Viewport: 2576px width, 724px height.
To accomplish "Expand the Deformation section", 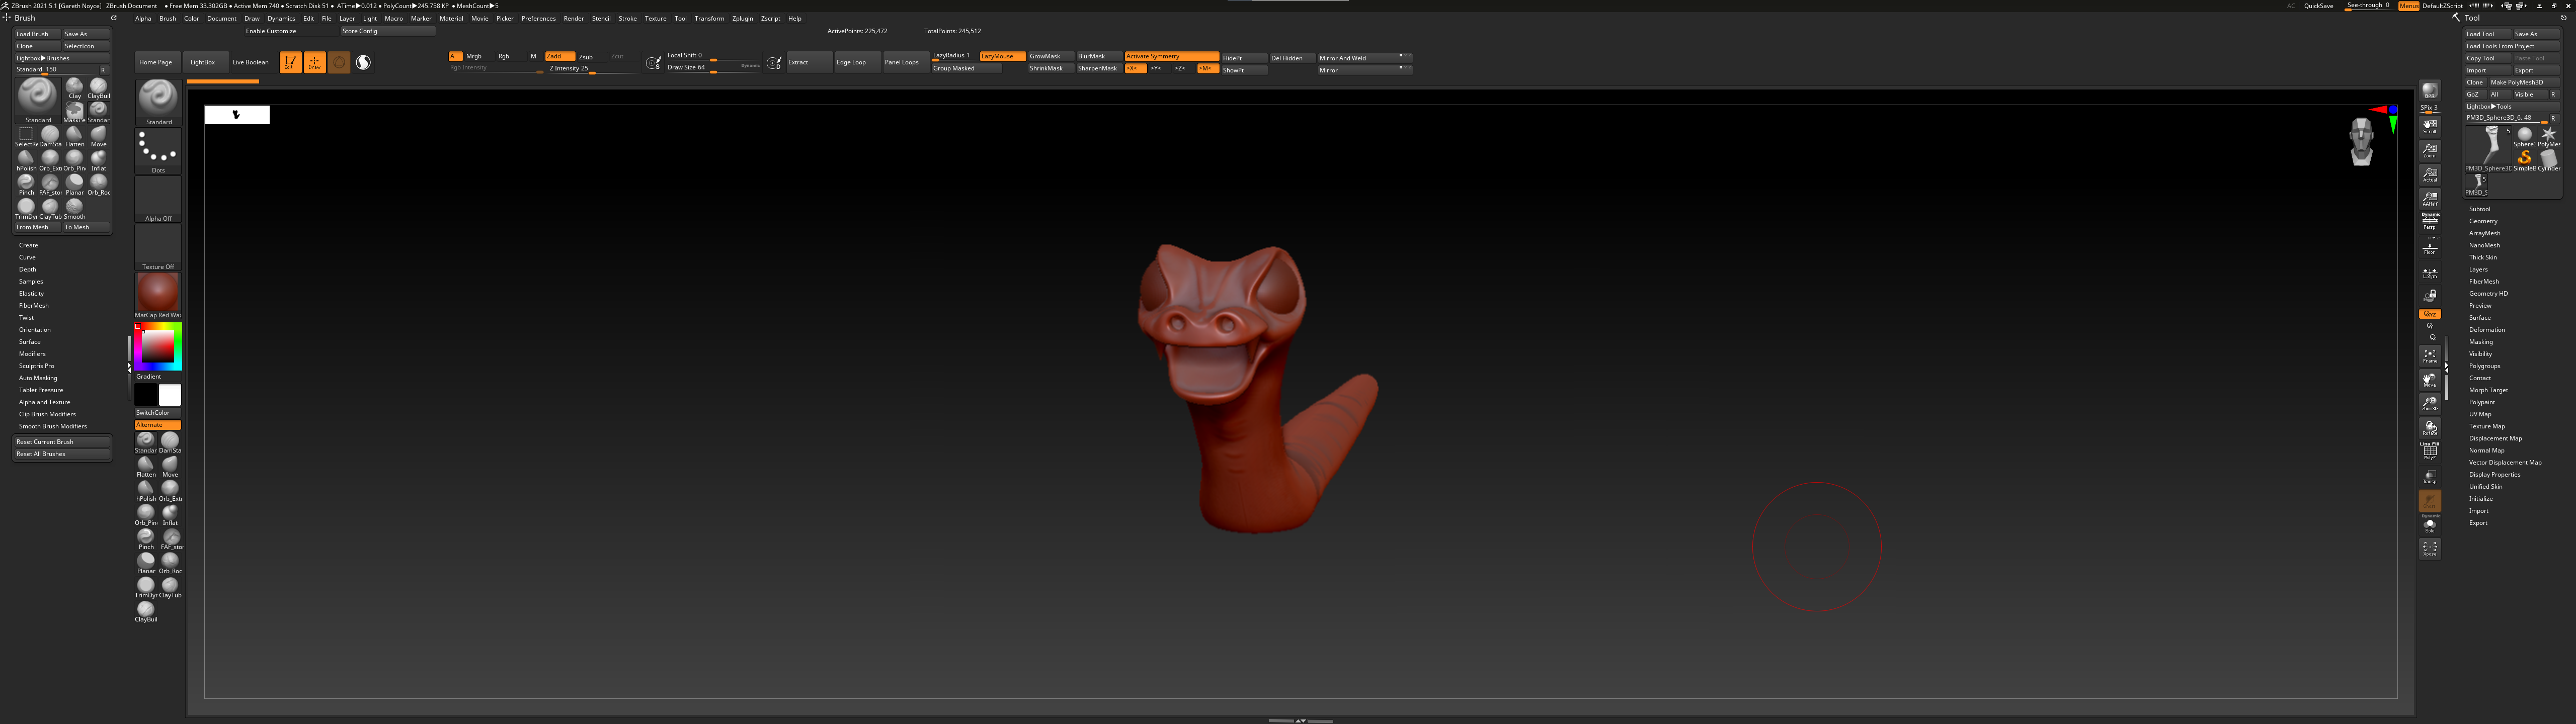I will [2486, 330].
